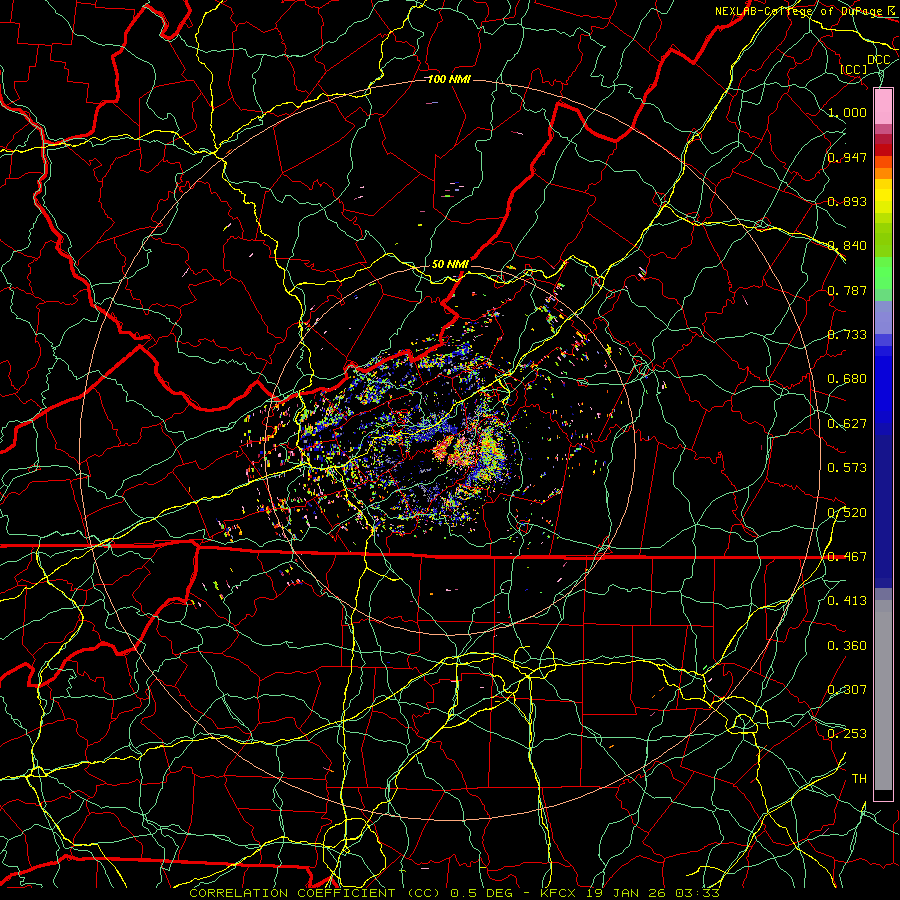Pick the periwinkle band in CC legend
900x900 pixels.
tap(883, 317)
